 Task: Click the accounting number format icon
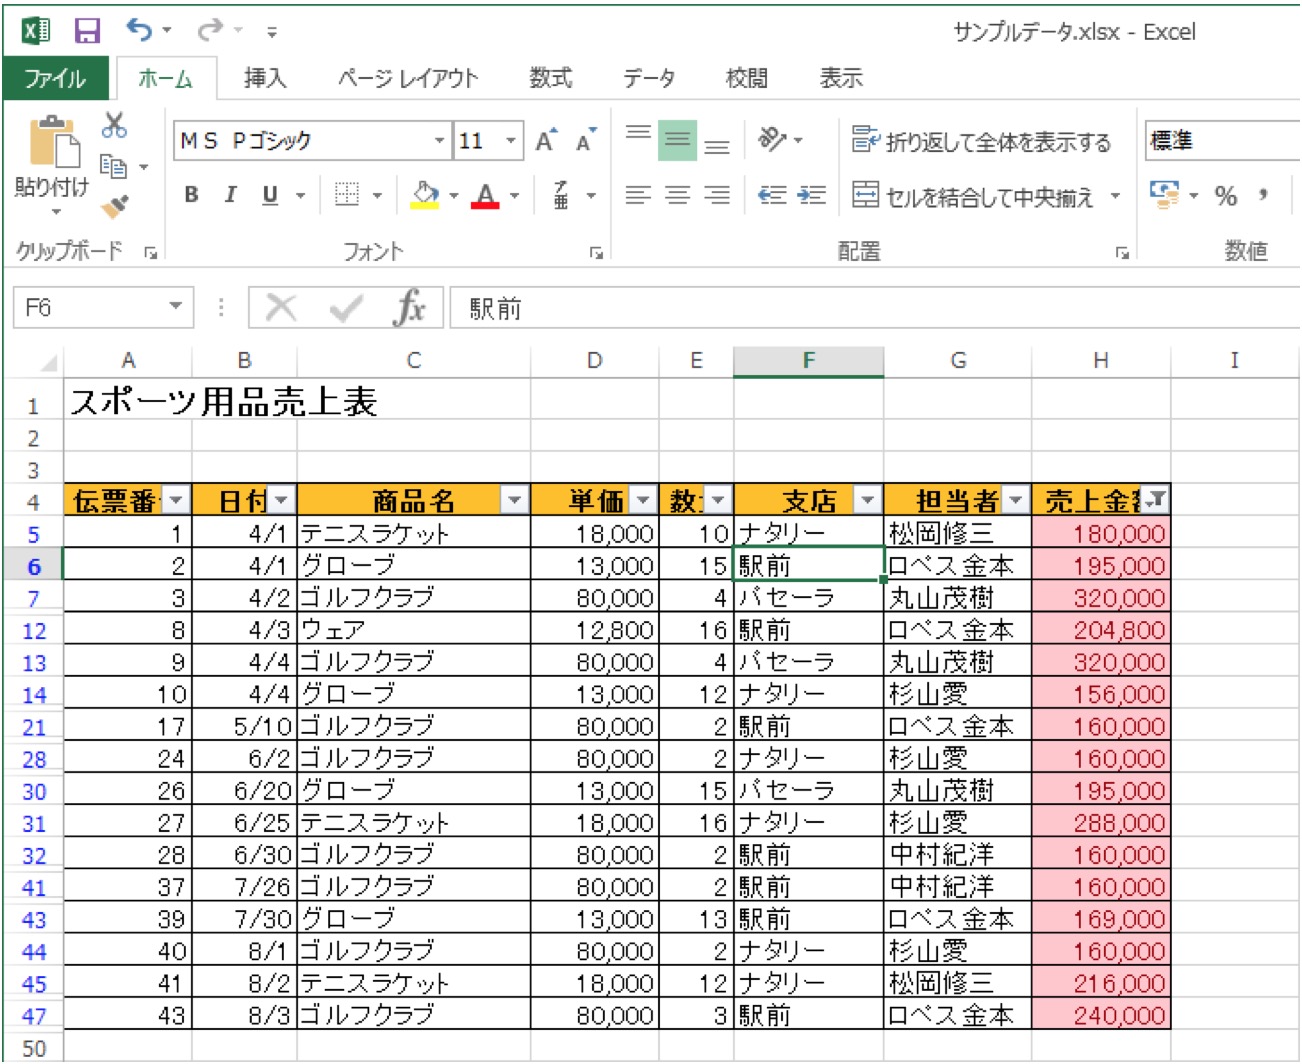pos(1165,195)
